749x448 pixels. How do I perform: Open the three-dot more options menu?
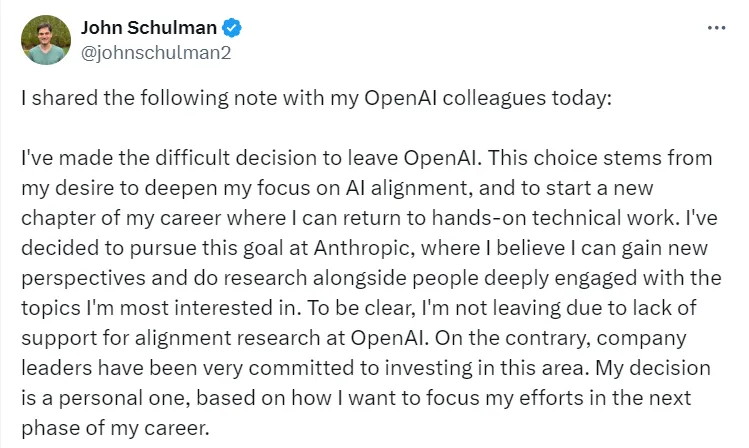[x=716, y=27]
